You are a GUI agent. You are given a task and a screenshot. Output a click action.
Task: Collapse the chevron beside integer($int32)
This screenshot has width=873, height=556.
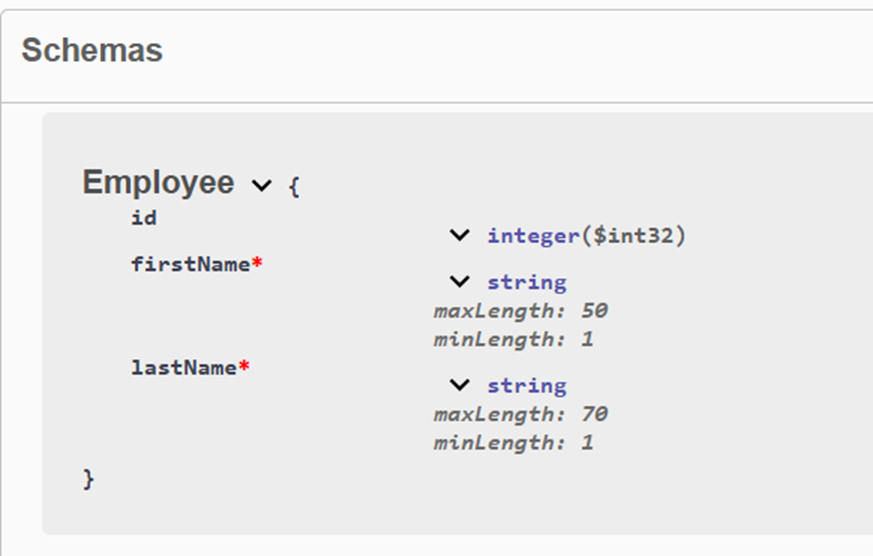[x=459, y=236]
